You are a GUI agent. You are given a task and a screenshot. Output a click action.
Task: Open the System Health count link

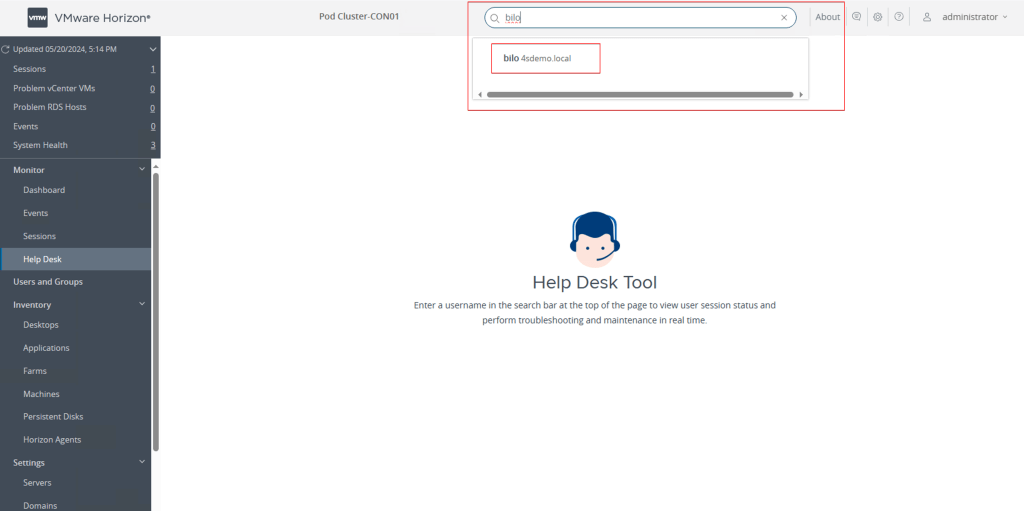pyautogui.click(x=152, y=145)
